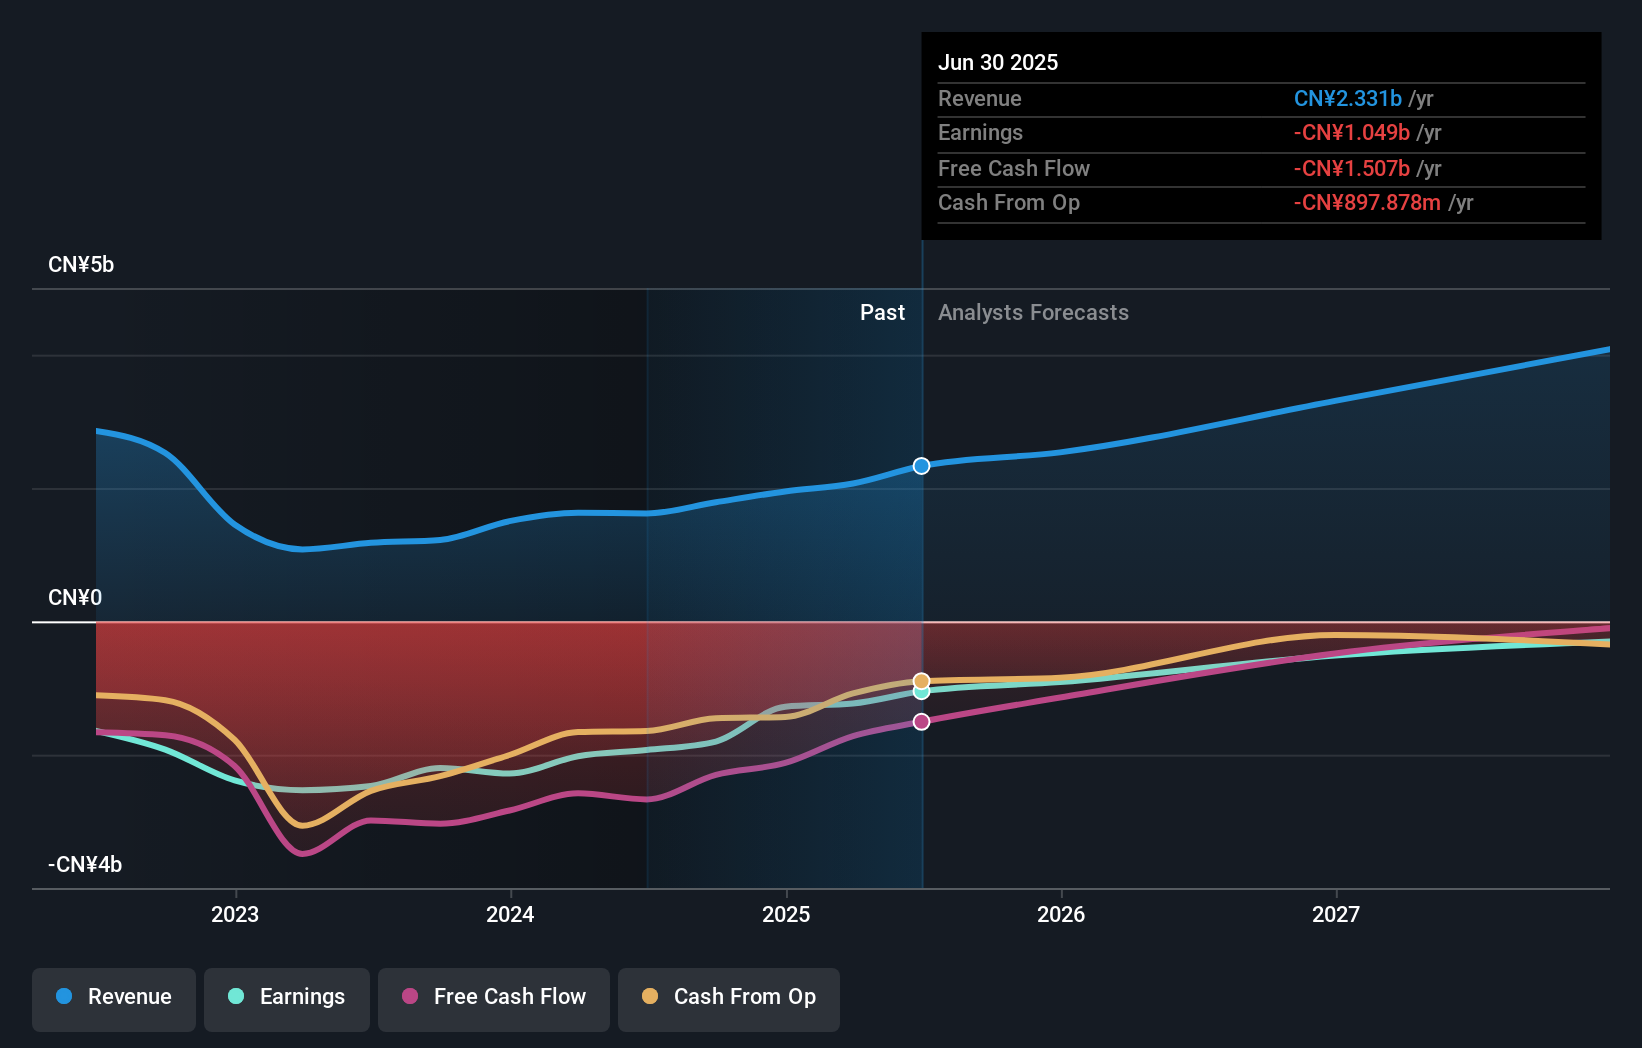Select the Revenue data point marker on the chart

point(921,465)
